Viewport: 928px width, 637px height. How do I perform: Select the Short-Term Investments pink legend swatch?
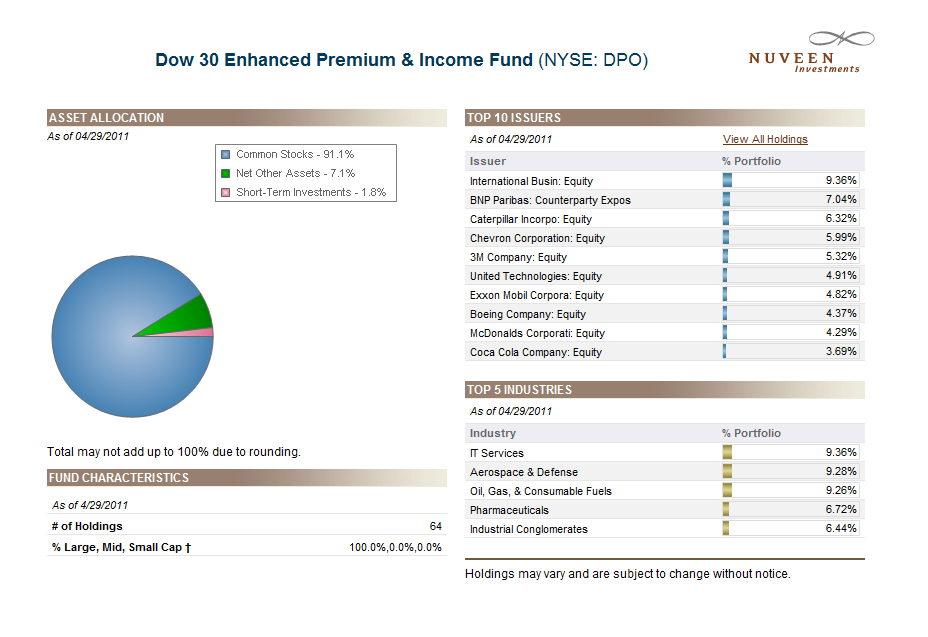point(225,192)
